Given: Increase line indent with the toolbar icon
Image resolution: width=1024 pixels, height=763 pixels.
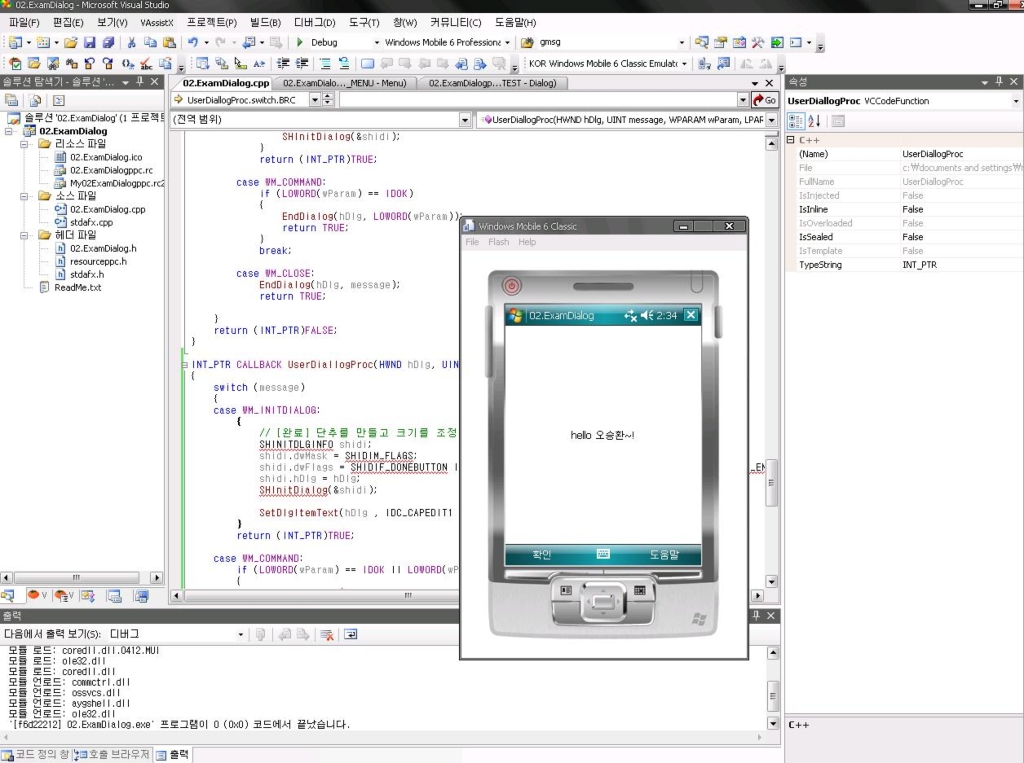Looking at the screenshot, I should 302,63.
